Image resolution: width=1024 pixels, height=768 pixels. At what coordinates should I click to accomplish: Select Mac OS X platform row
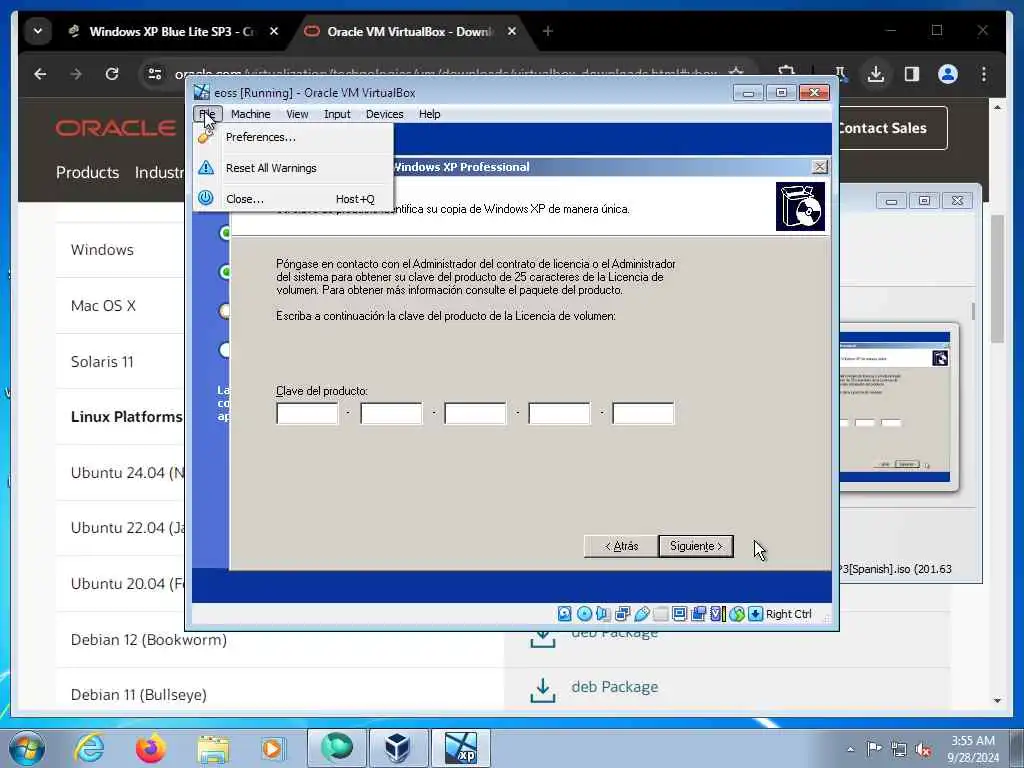click(103, 306)
